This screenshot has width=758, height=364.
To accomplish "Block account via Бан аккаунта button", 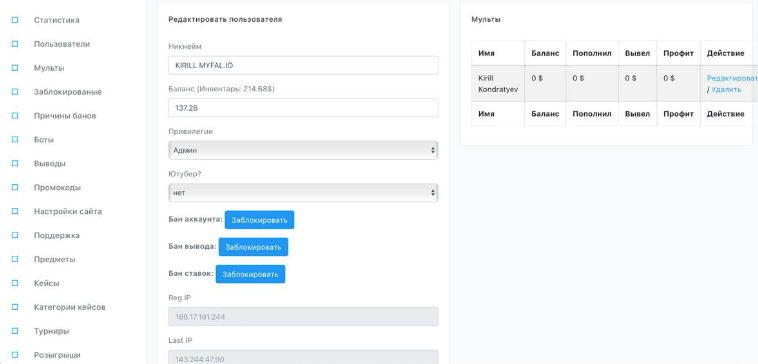I will [259, 220].
